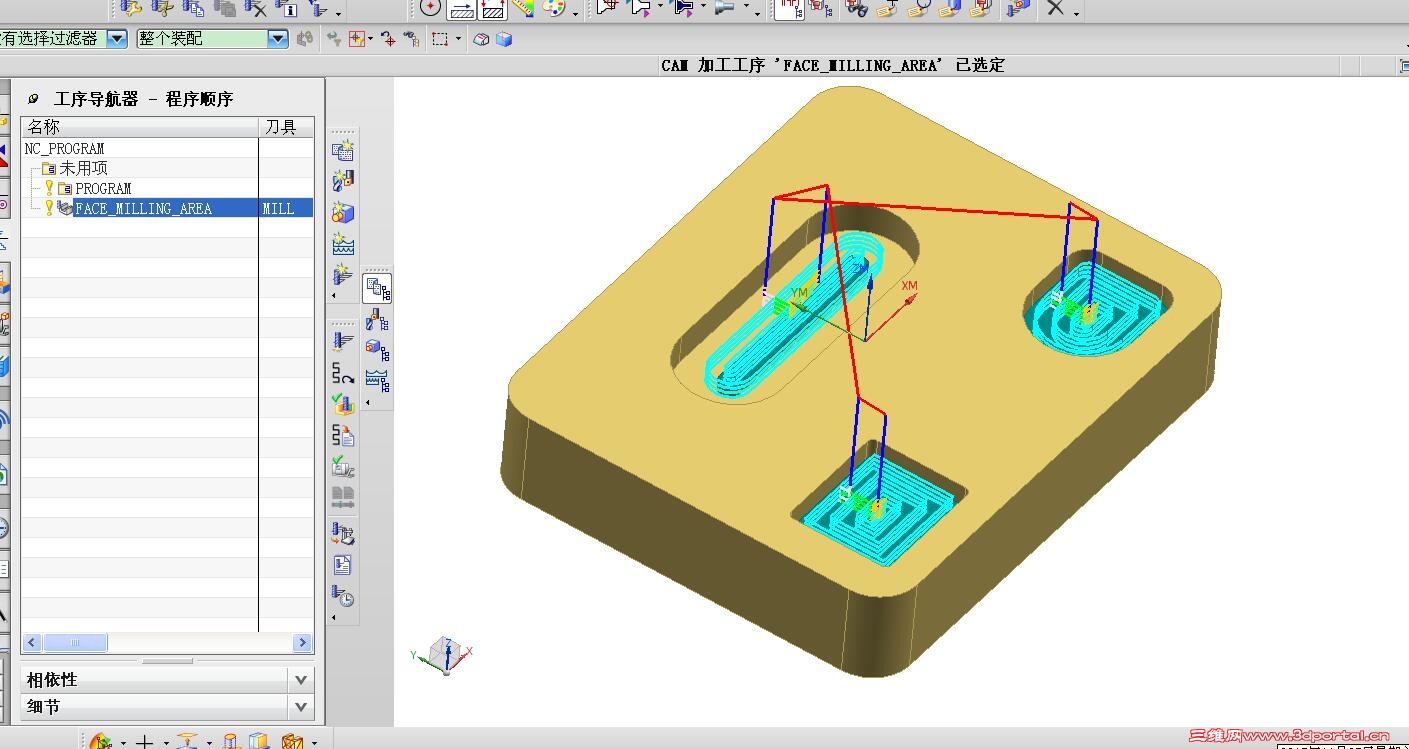Screen dimensions: 1409x749
Task: Collapse the operations toolbar with its bottom arrow
Action: pyautogui.click(x=334, y=618)
